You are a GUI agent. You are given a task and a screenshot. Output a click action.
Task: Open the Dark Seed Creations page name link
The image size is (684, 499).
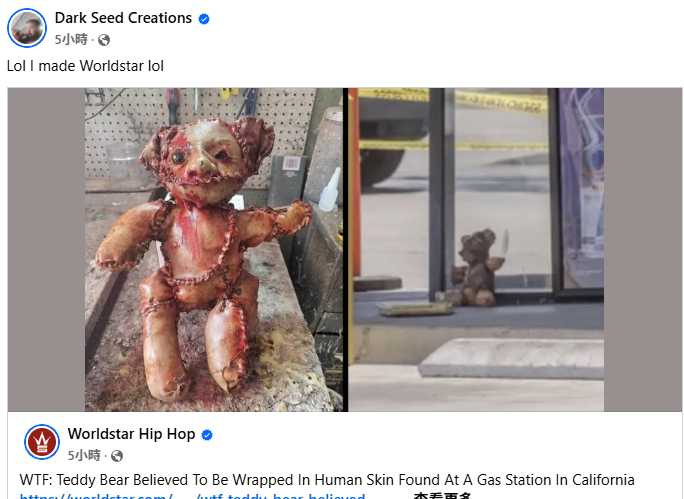tap(123, 18)
